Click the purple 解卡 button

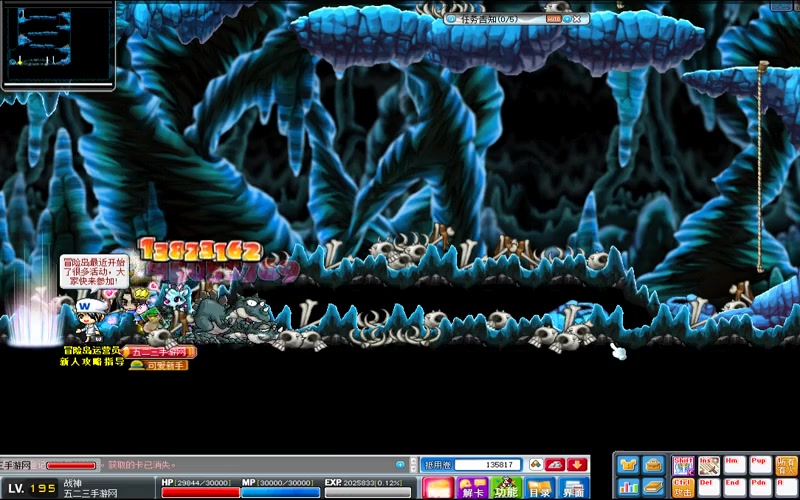(472, 488)
